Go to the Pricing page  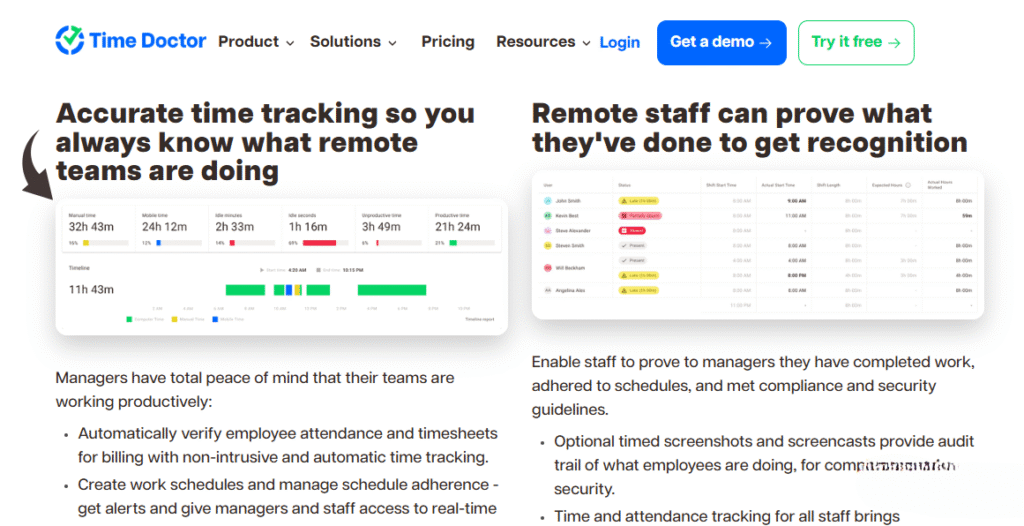point(448,42)
